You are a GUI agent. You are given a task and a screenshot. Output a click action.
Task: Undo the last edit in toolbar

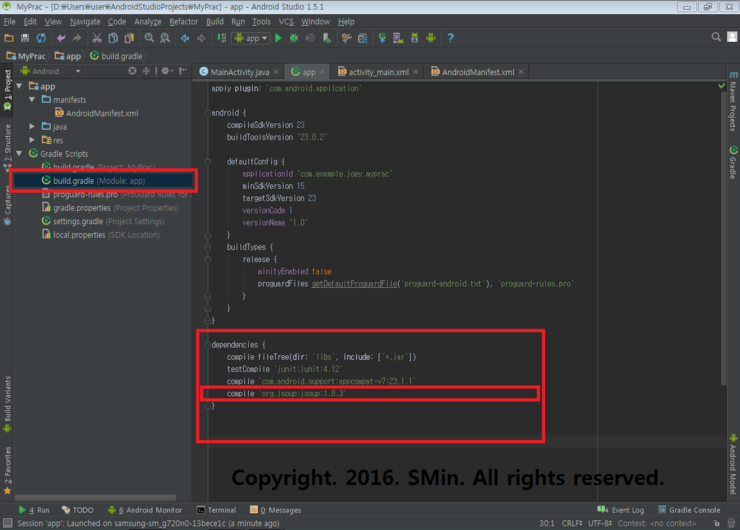tap(61, 38)
